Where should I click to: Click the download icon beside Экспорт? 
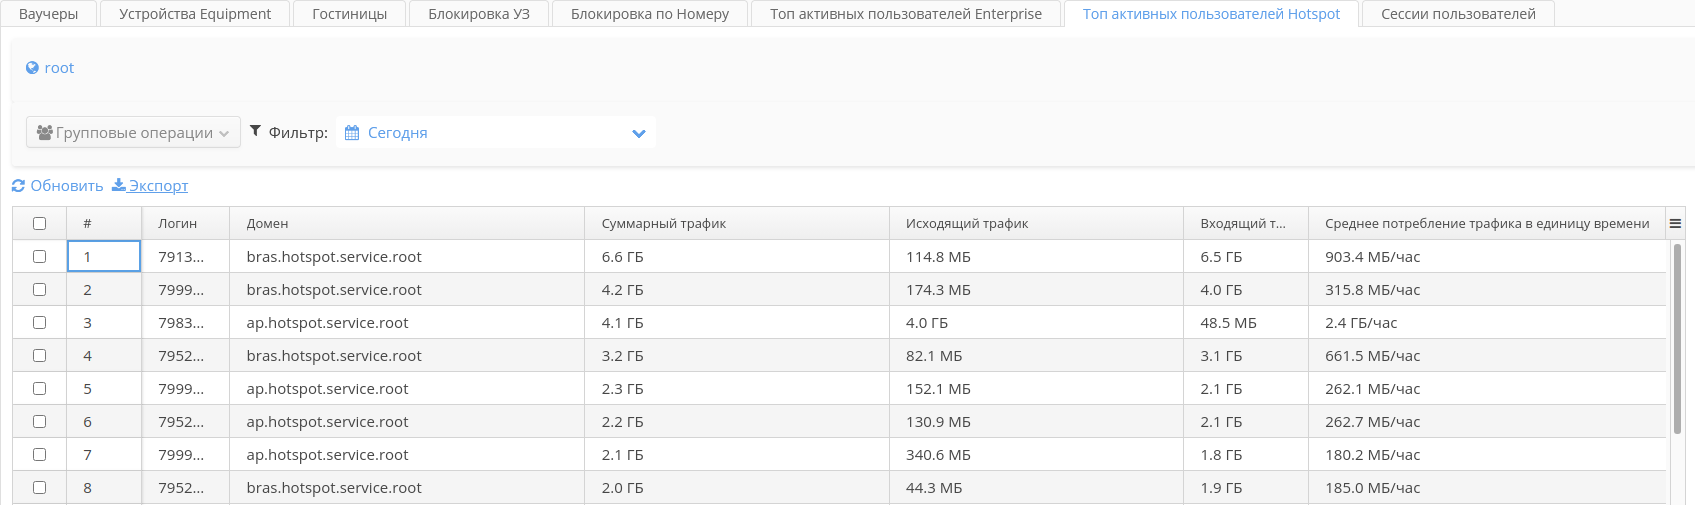pyautogui.click(x=118, y=185)
